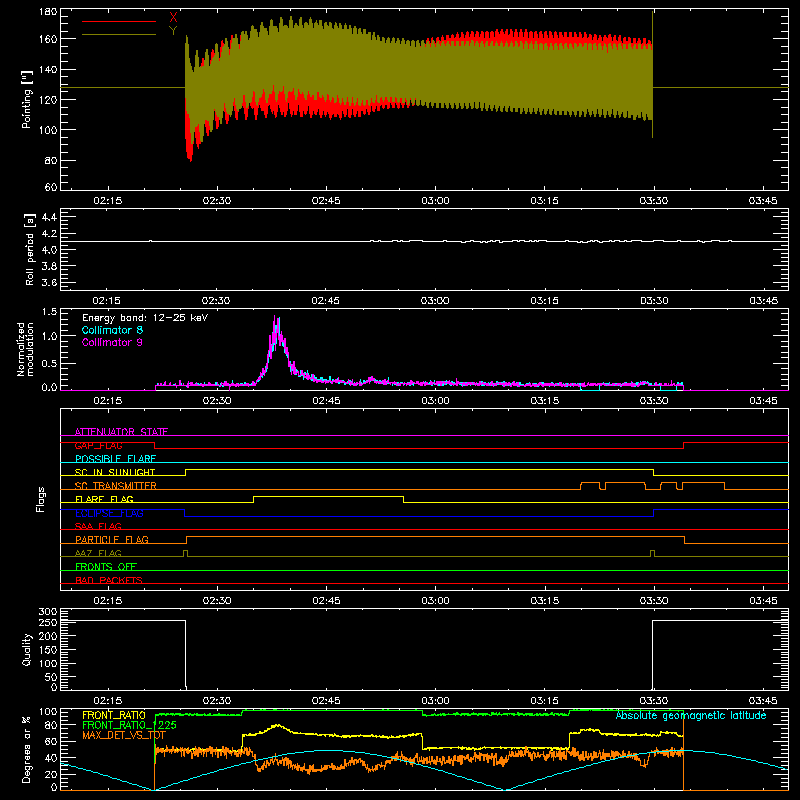Click the olive Y legend line in pointing plot
The height and width of the screenshot is (800, 800).
click(x=119, y=34)
